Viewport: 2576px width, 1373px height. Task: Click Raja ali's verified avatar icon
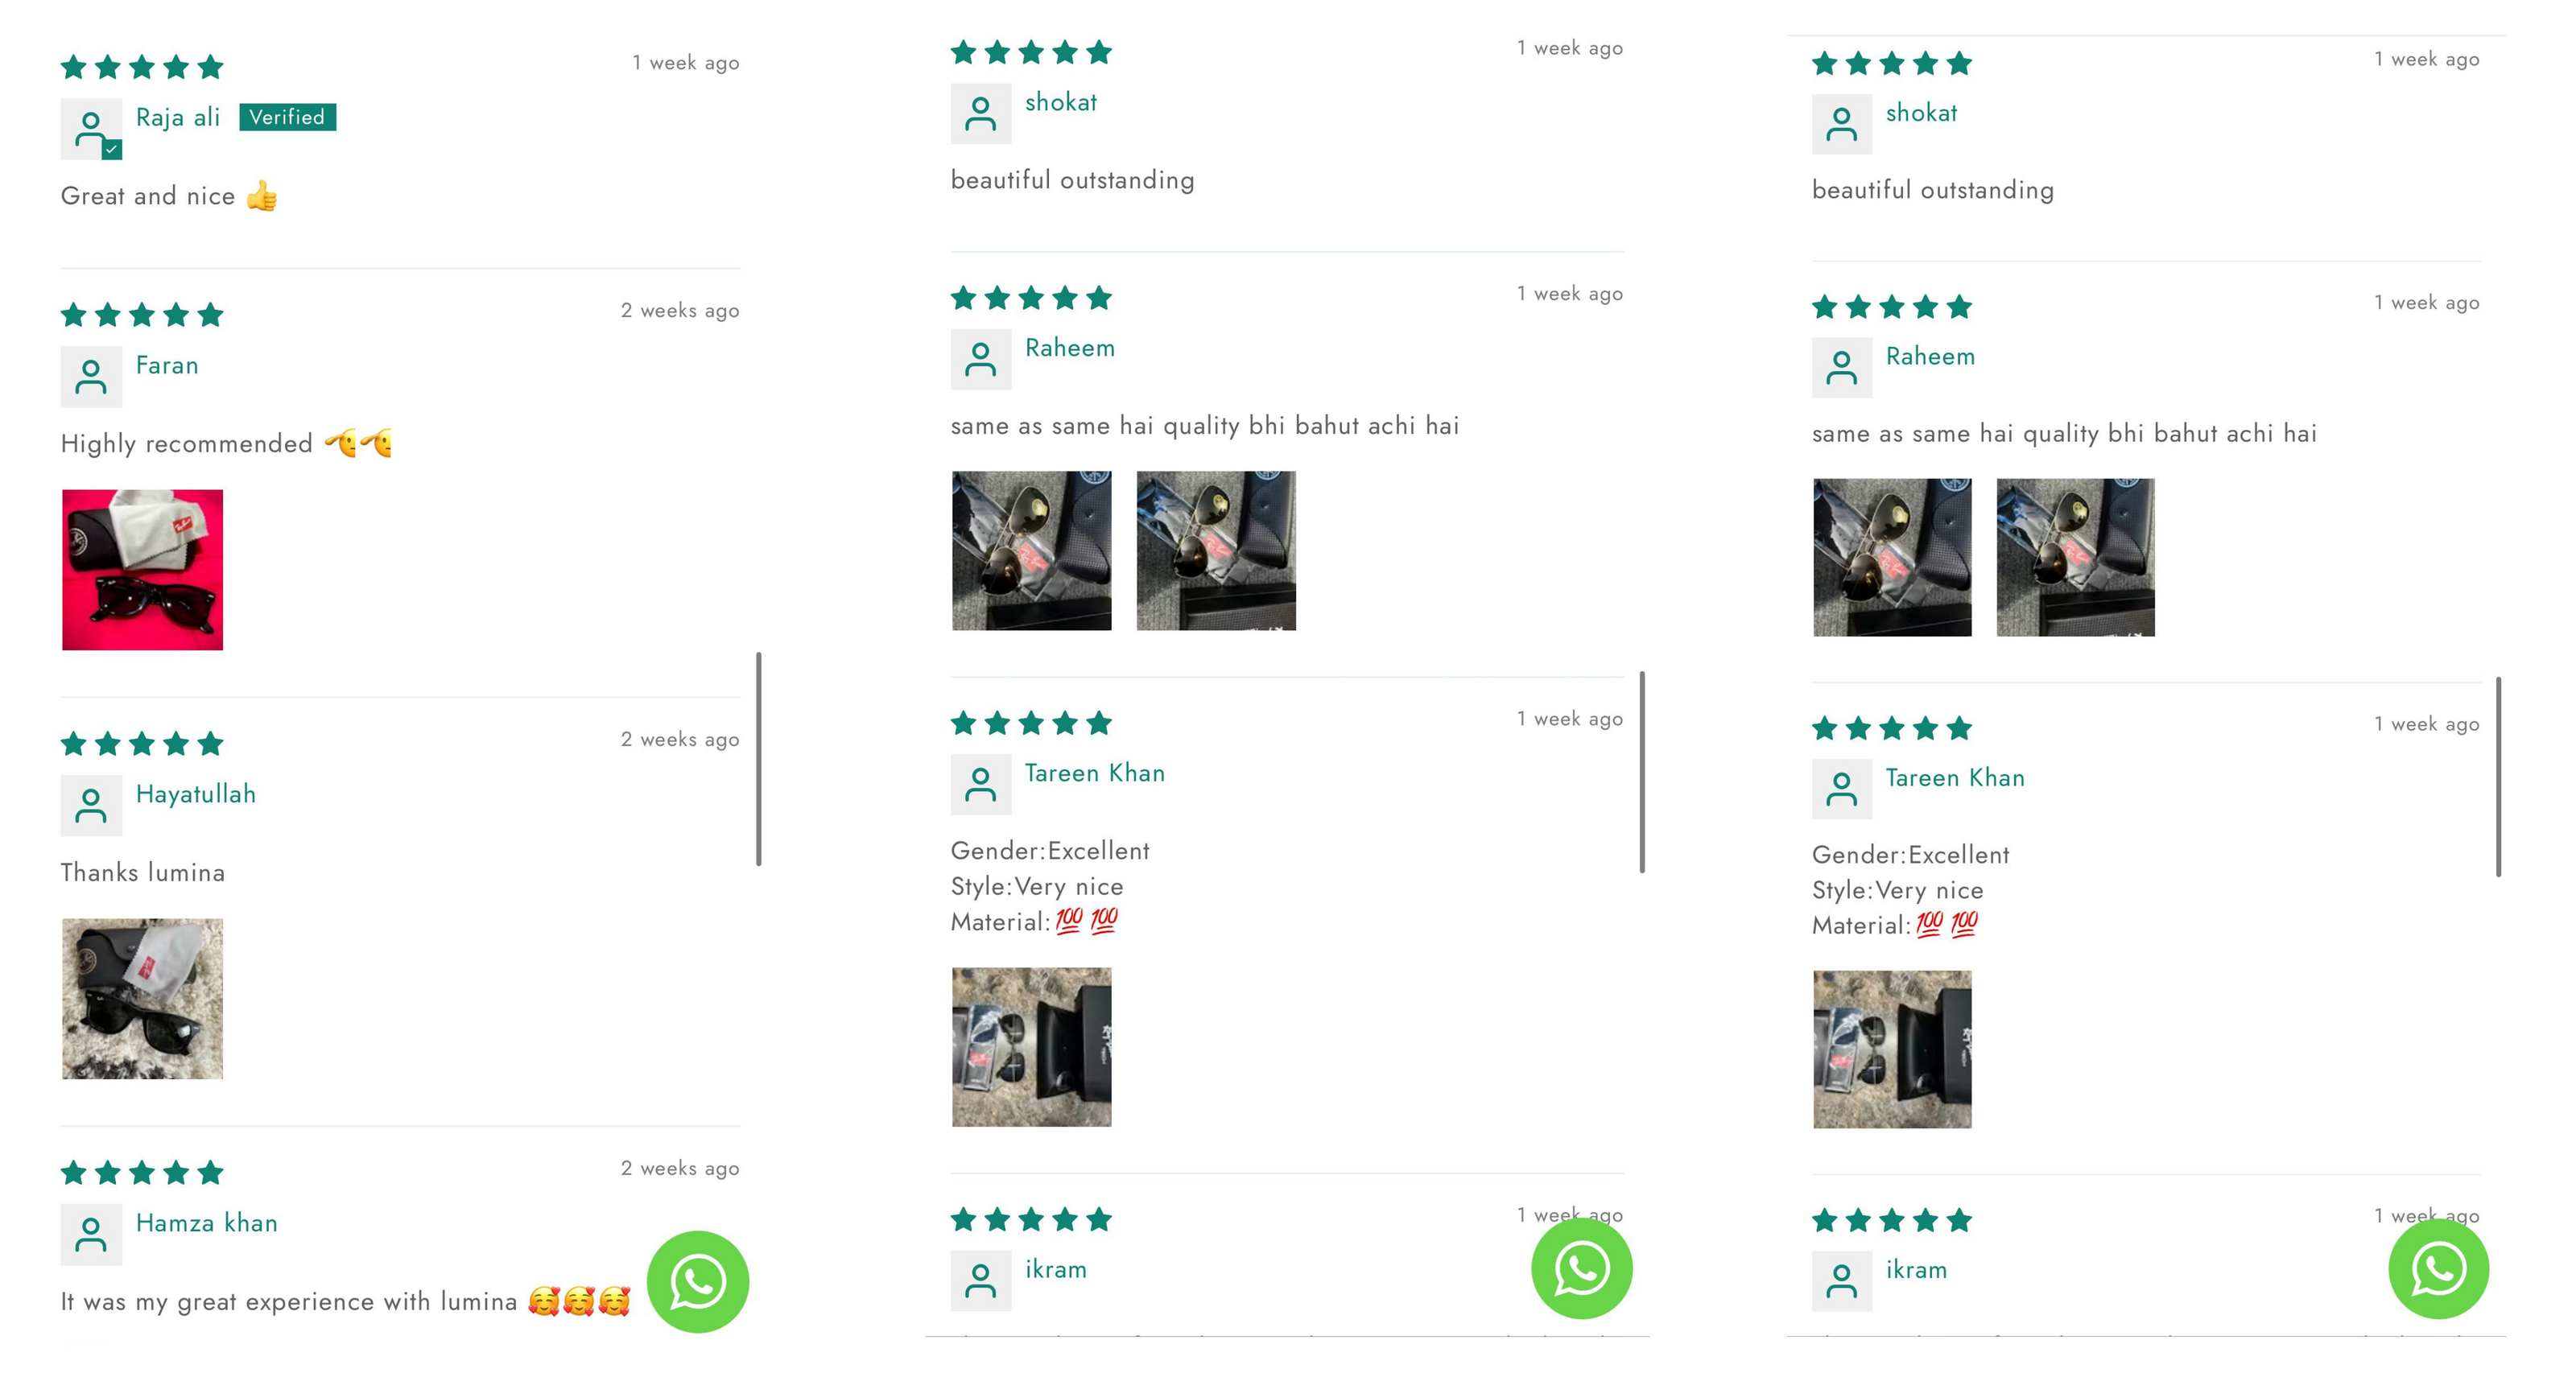pyautogui.click(x=91, y=129)
